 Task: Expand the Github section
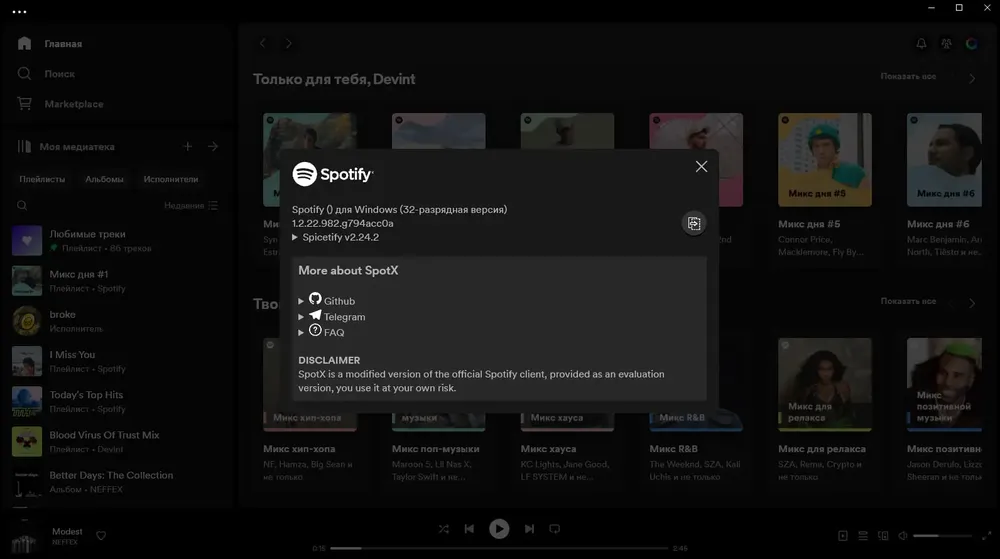point(327,300)
